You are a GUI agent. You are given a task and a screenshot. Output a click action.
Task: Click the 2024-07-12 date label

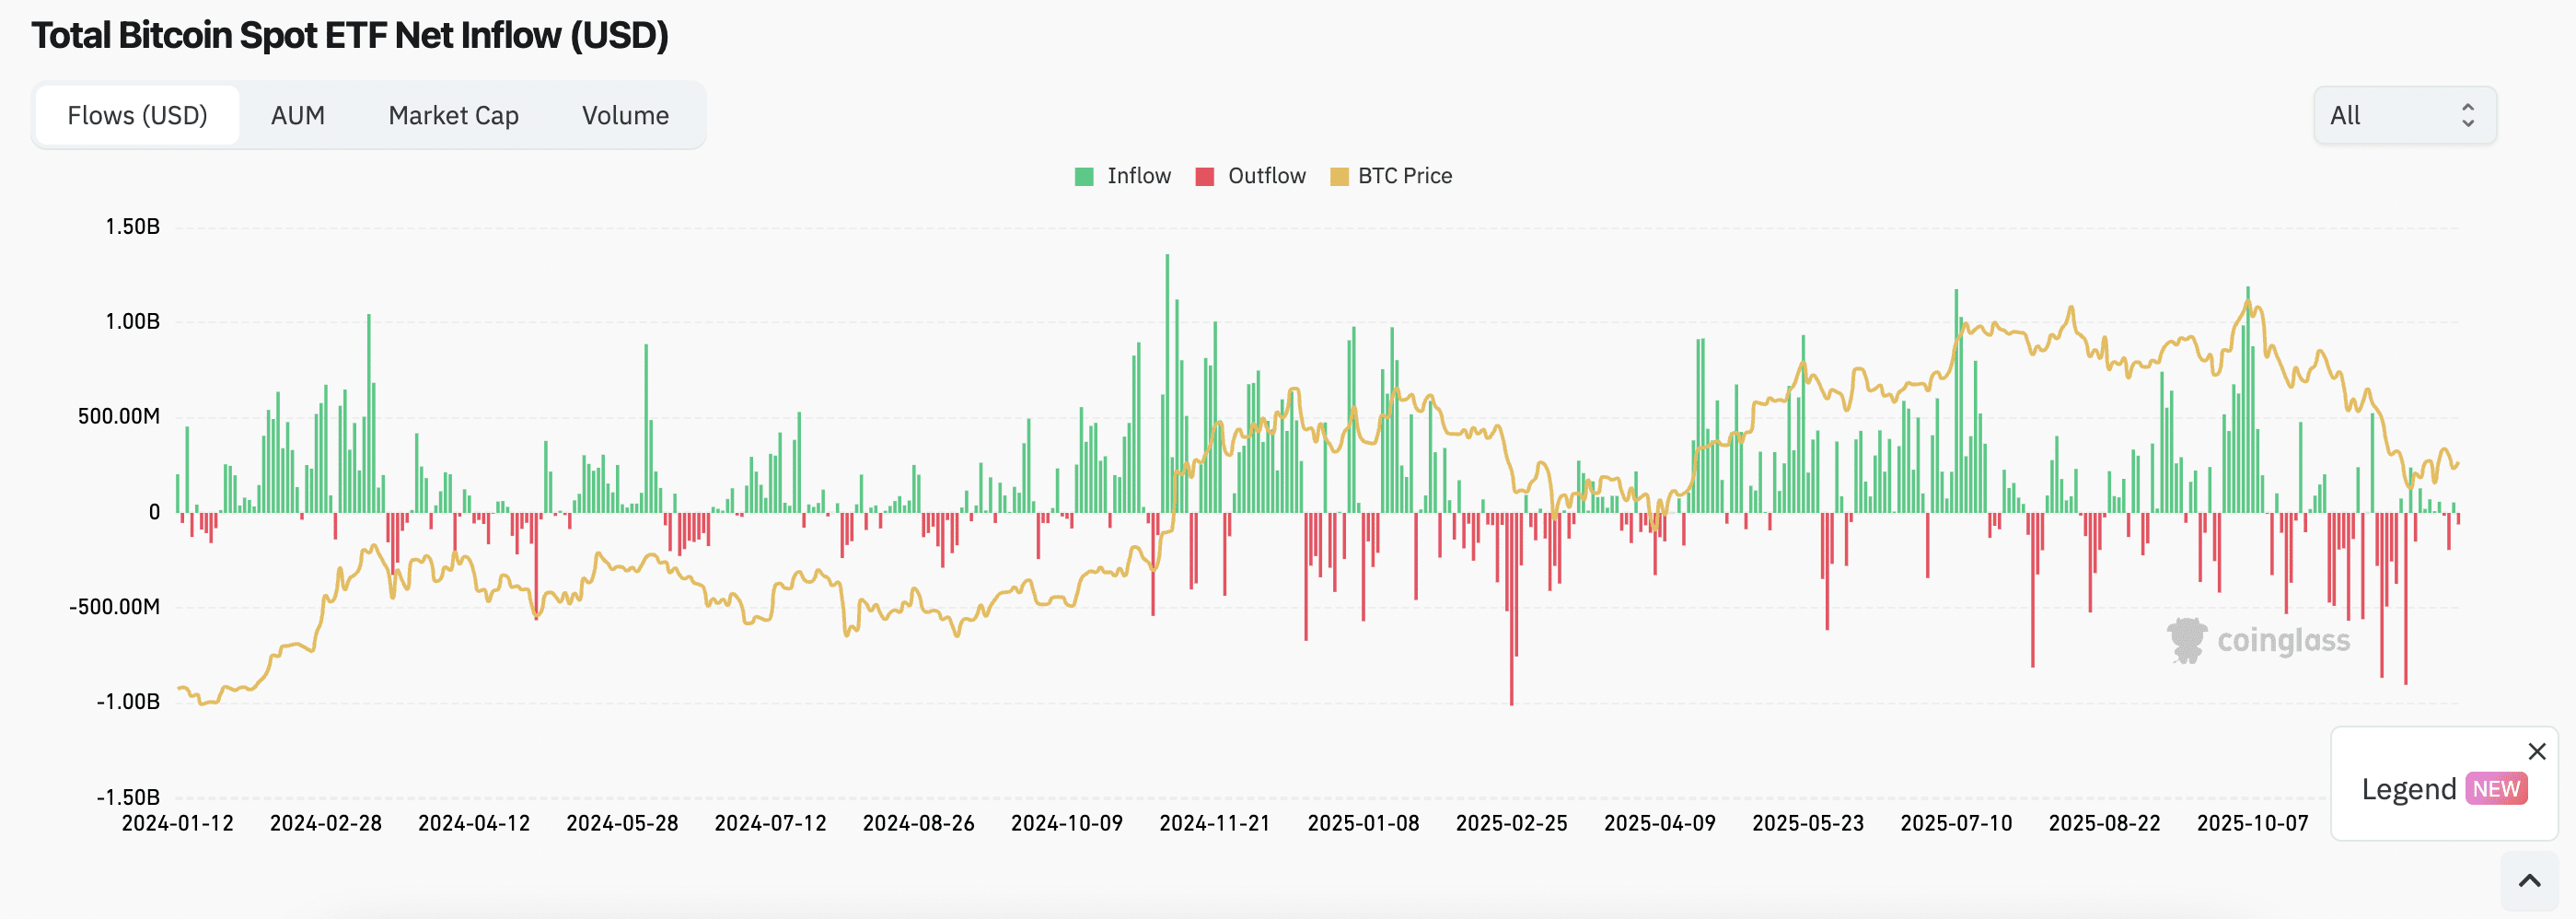pos(771,824)
